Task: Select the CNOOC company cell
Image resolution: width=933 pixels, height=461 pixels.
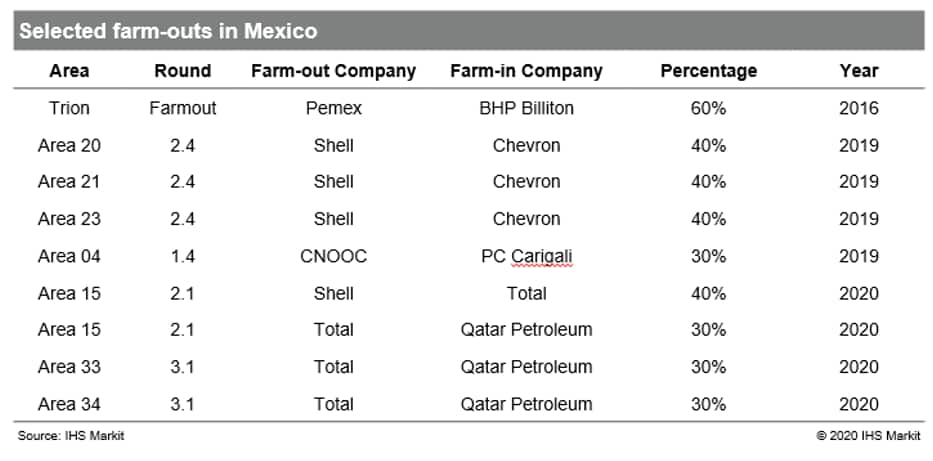Action: click(x=333, y=256)
